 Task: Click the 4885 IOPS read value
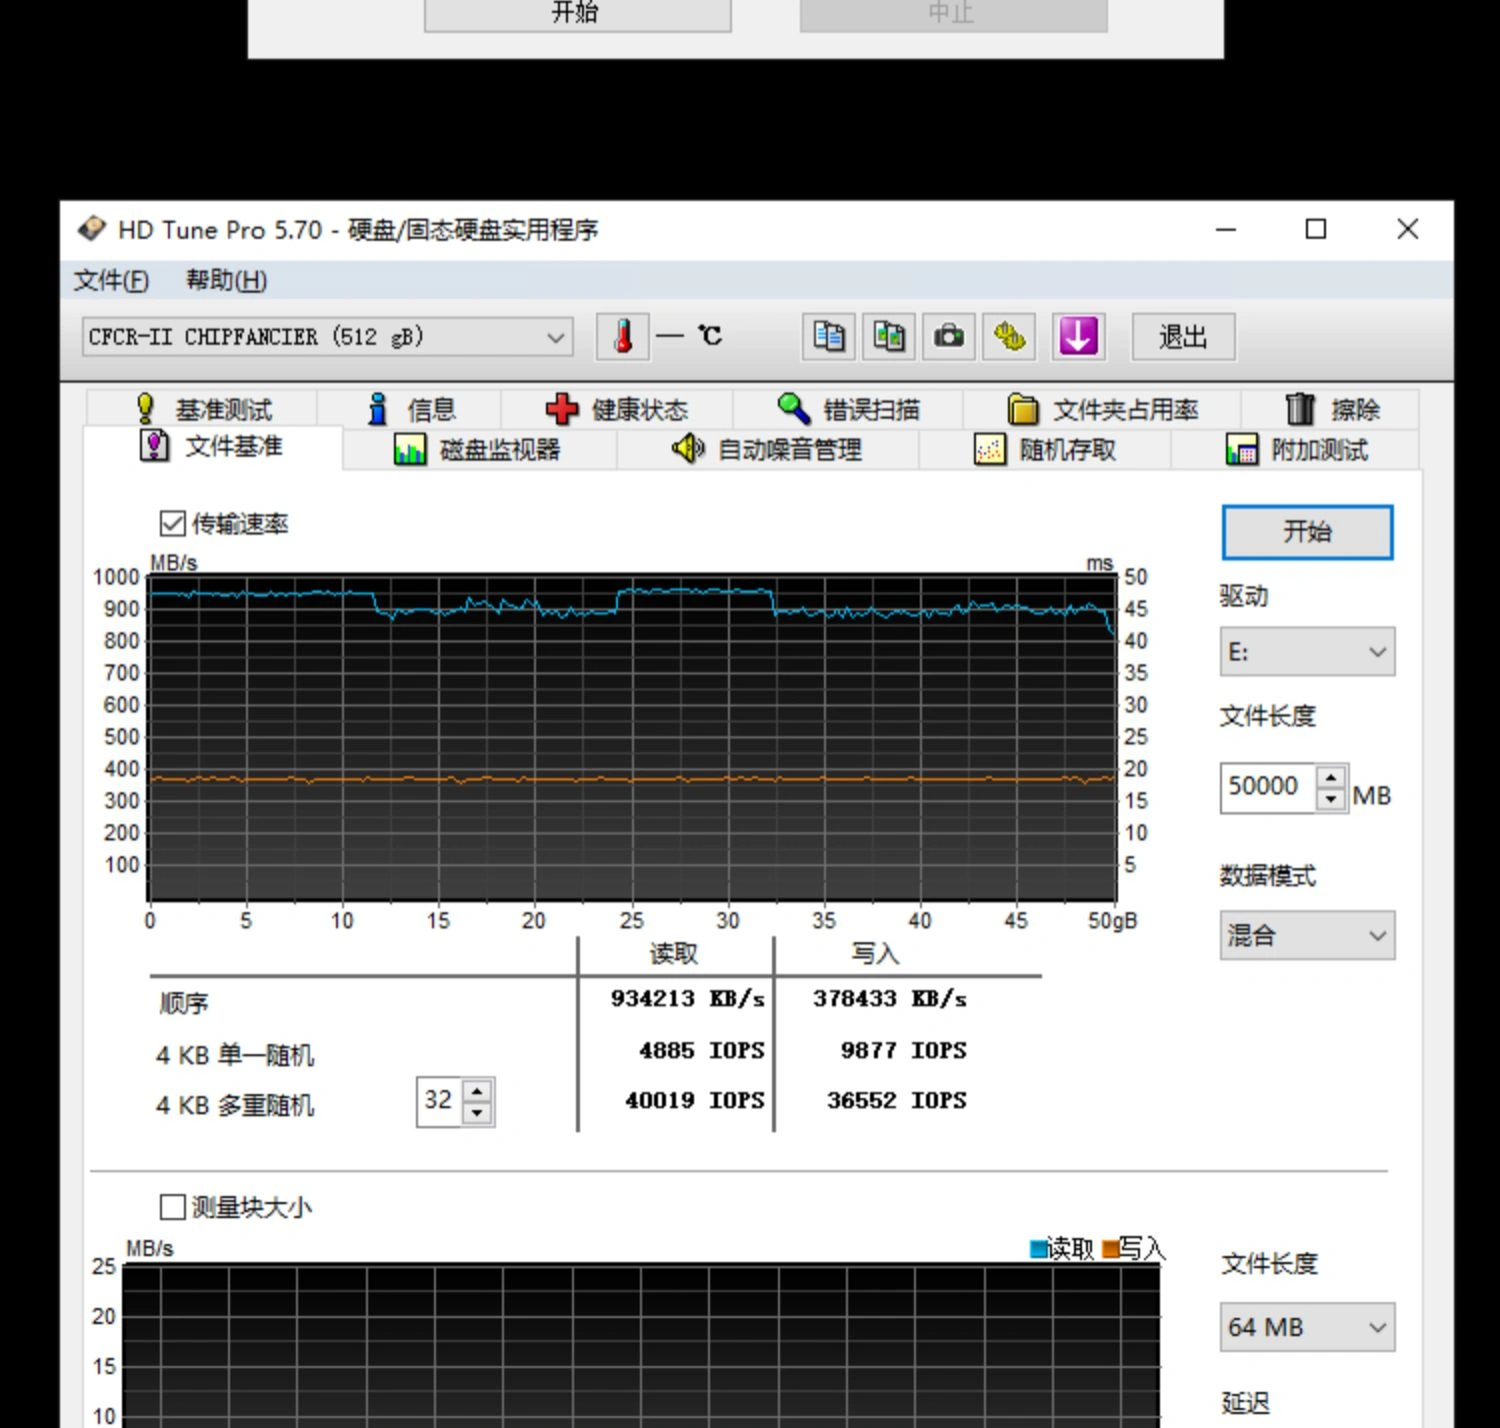pyautogui.click(x=701, y=1050)
